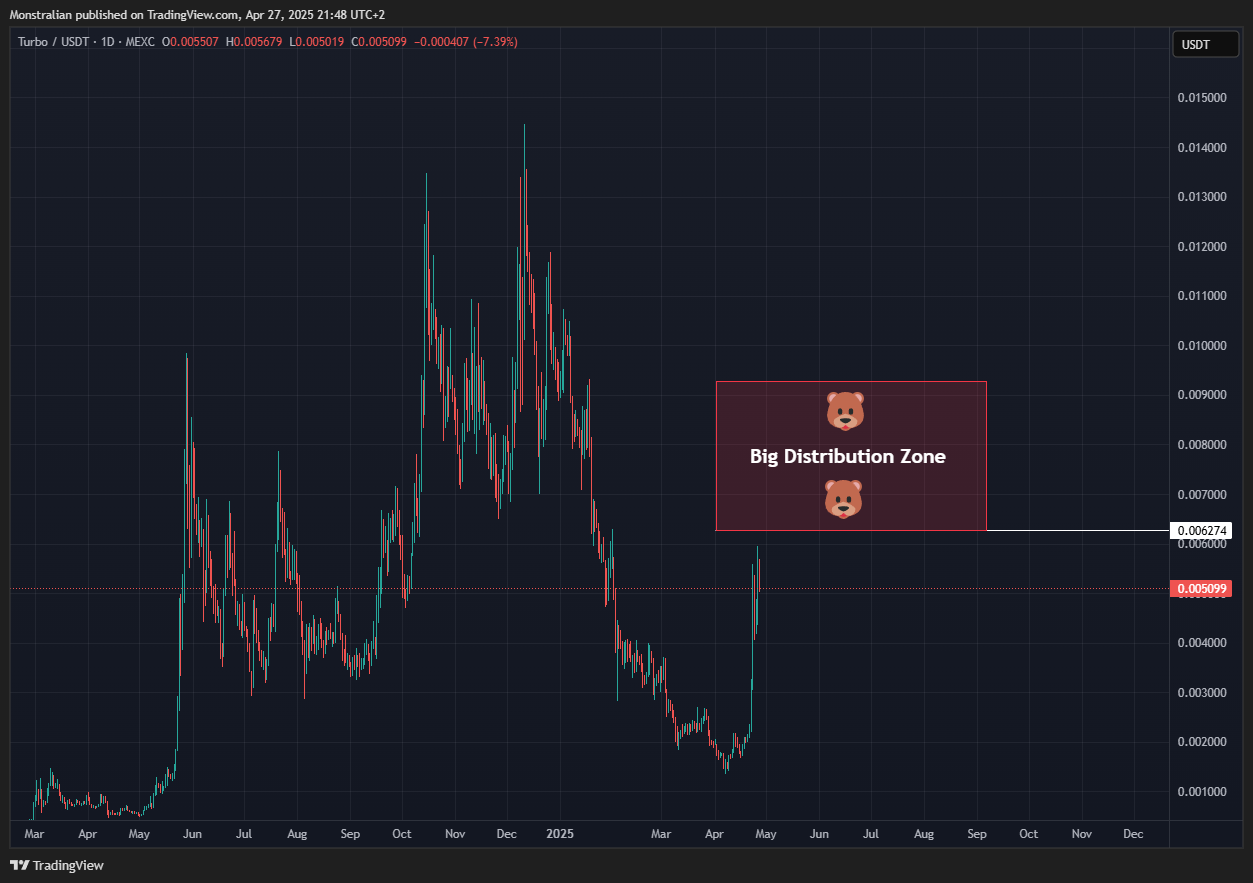Click the 0.007000 price axis label
Image resolution: width=1253 pixels, height=883 pixels.
pyautogui.click(x=1200, y=495)
